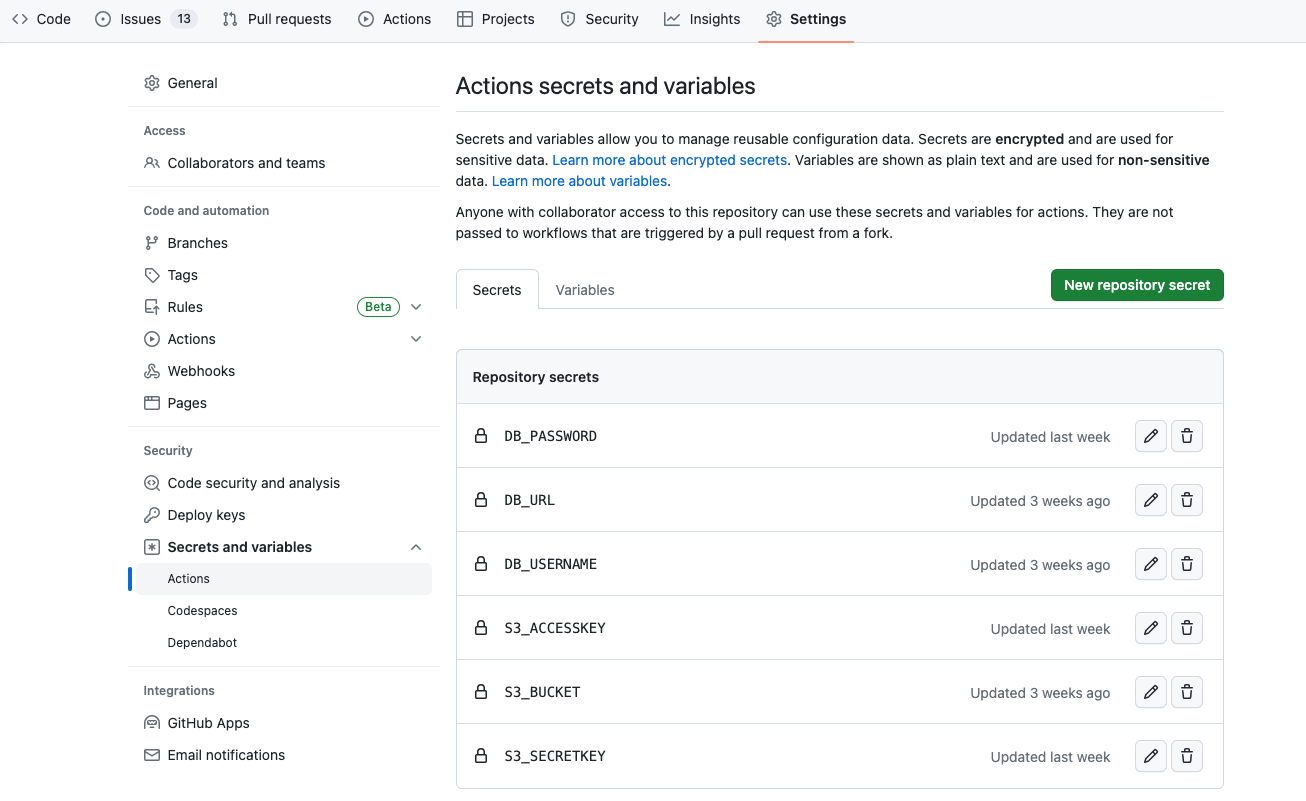1306x801 pixels.
Task: Click the trash icon for DB_URL secret
Action: pyautogui.click(x=1187, y=500)
